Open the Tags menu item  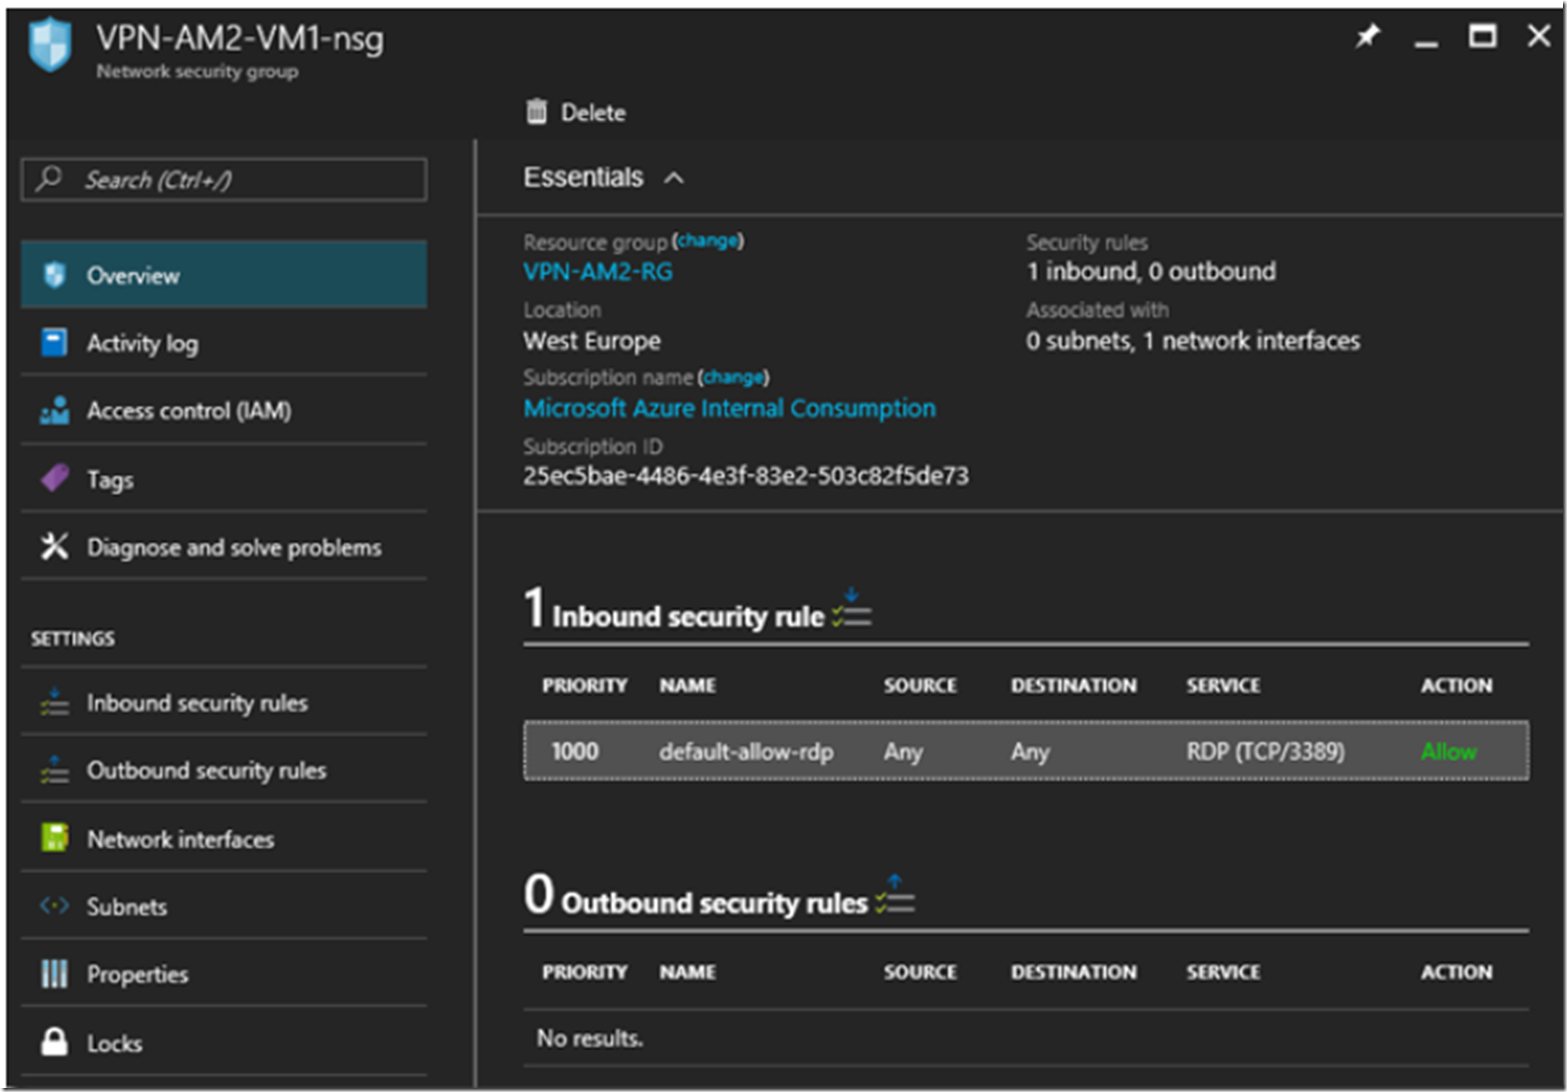(224, 478)
